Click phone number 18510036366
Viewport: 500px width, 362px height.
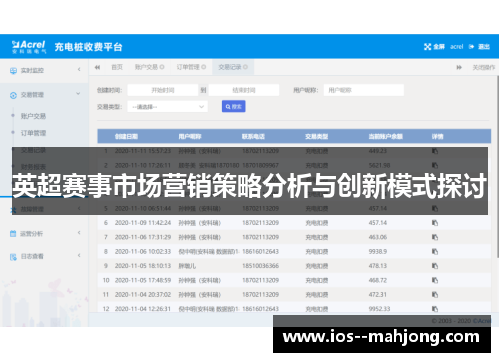click(260, 266)
